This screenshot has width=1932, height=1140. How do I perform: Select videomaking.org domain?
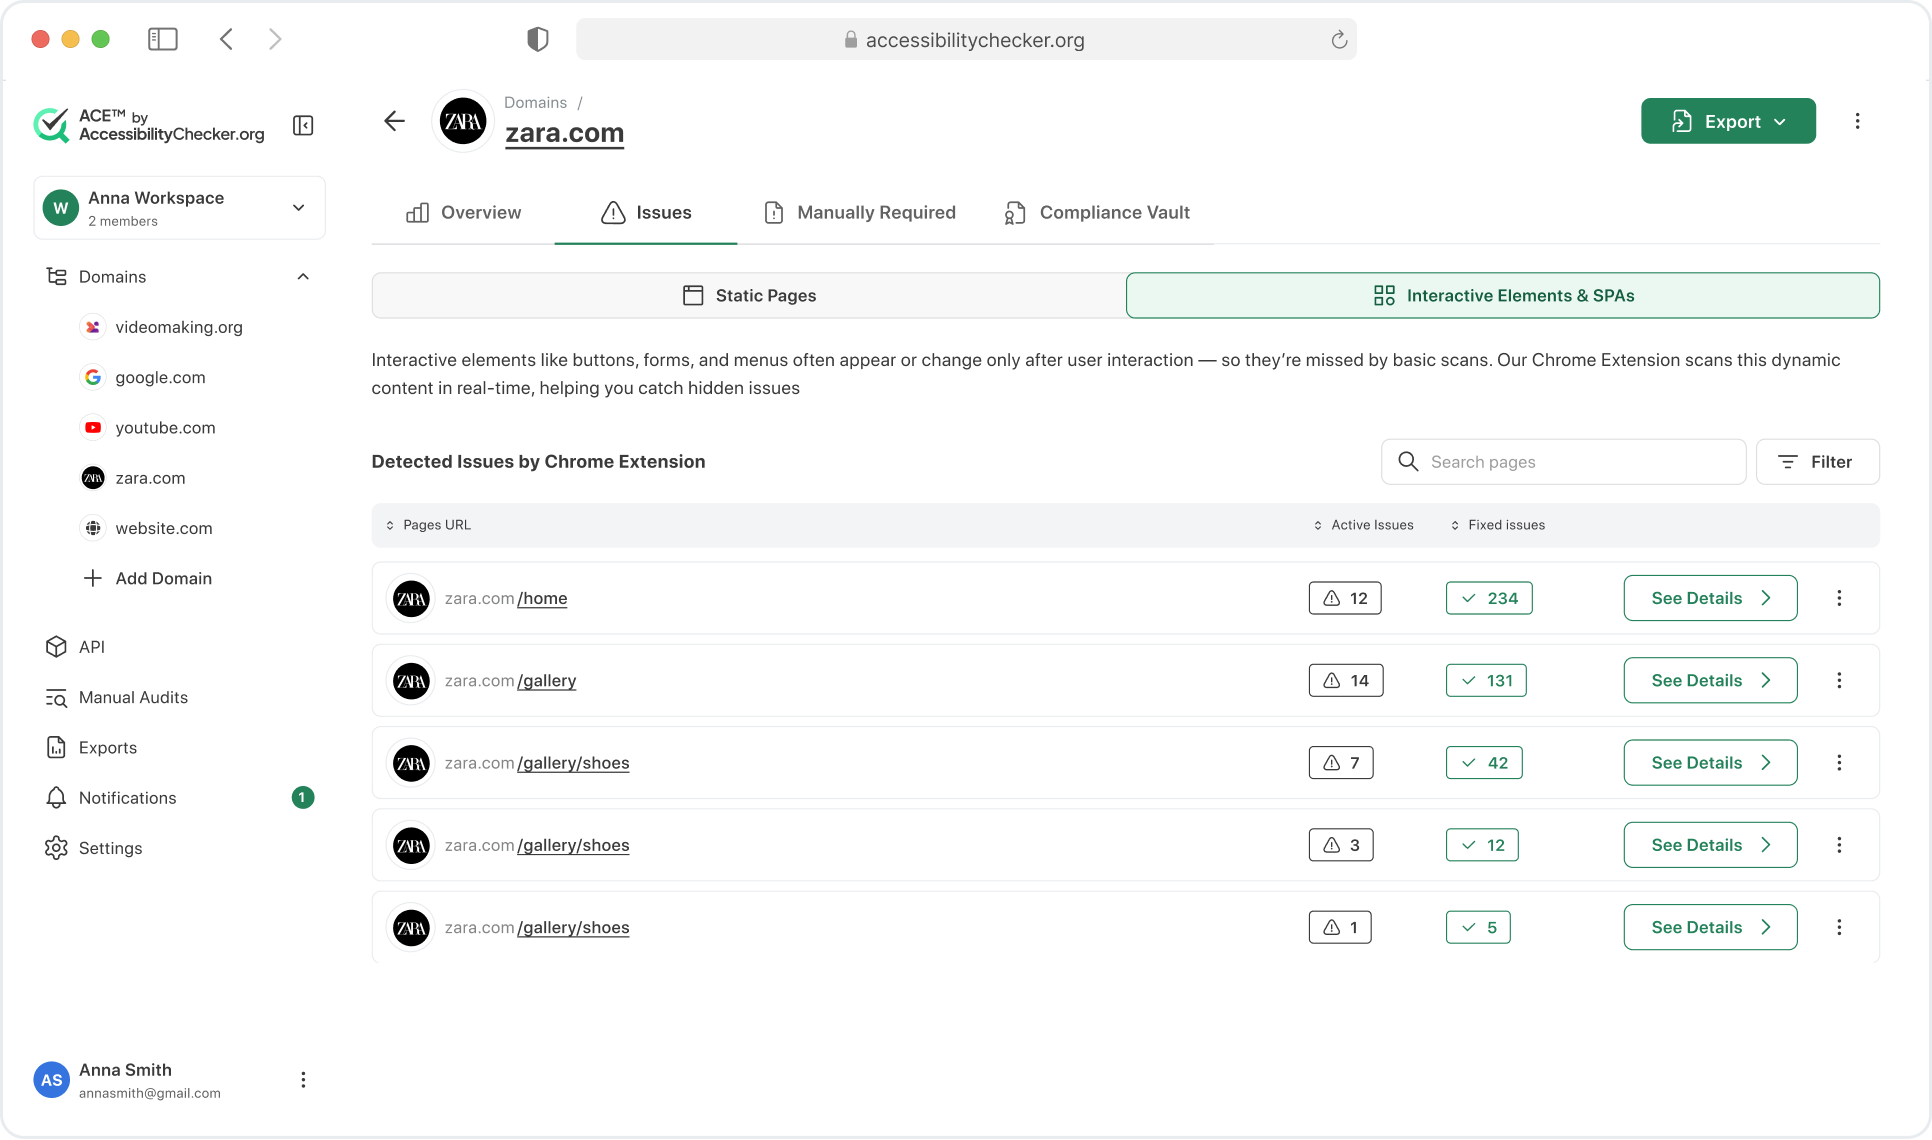pyautogui.click(x=162, y=327)
